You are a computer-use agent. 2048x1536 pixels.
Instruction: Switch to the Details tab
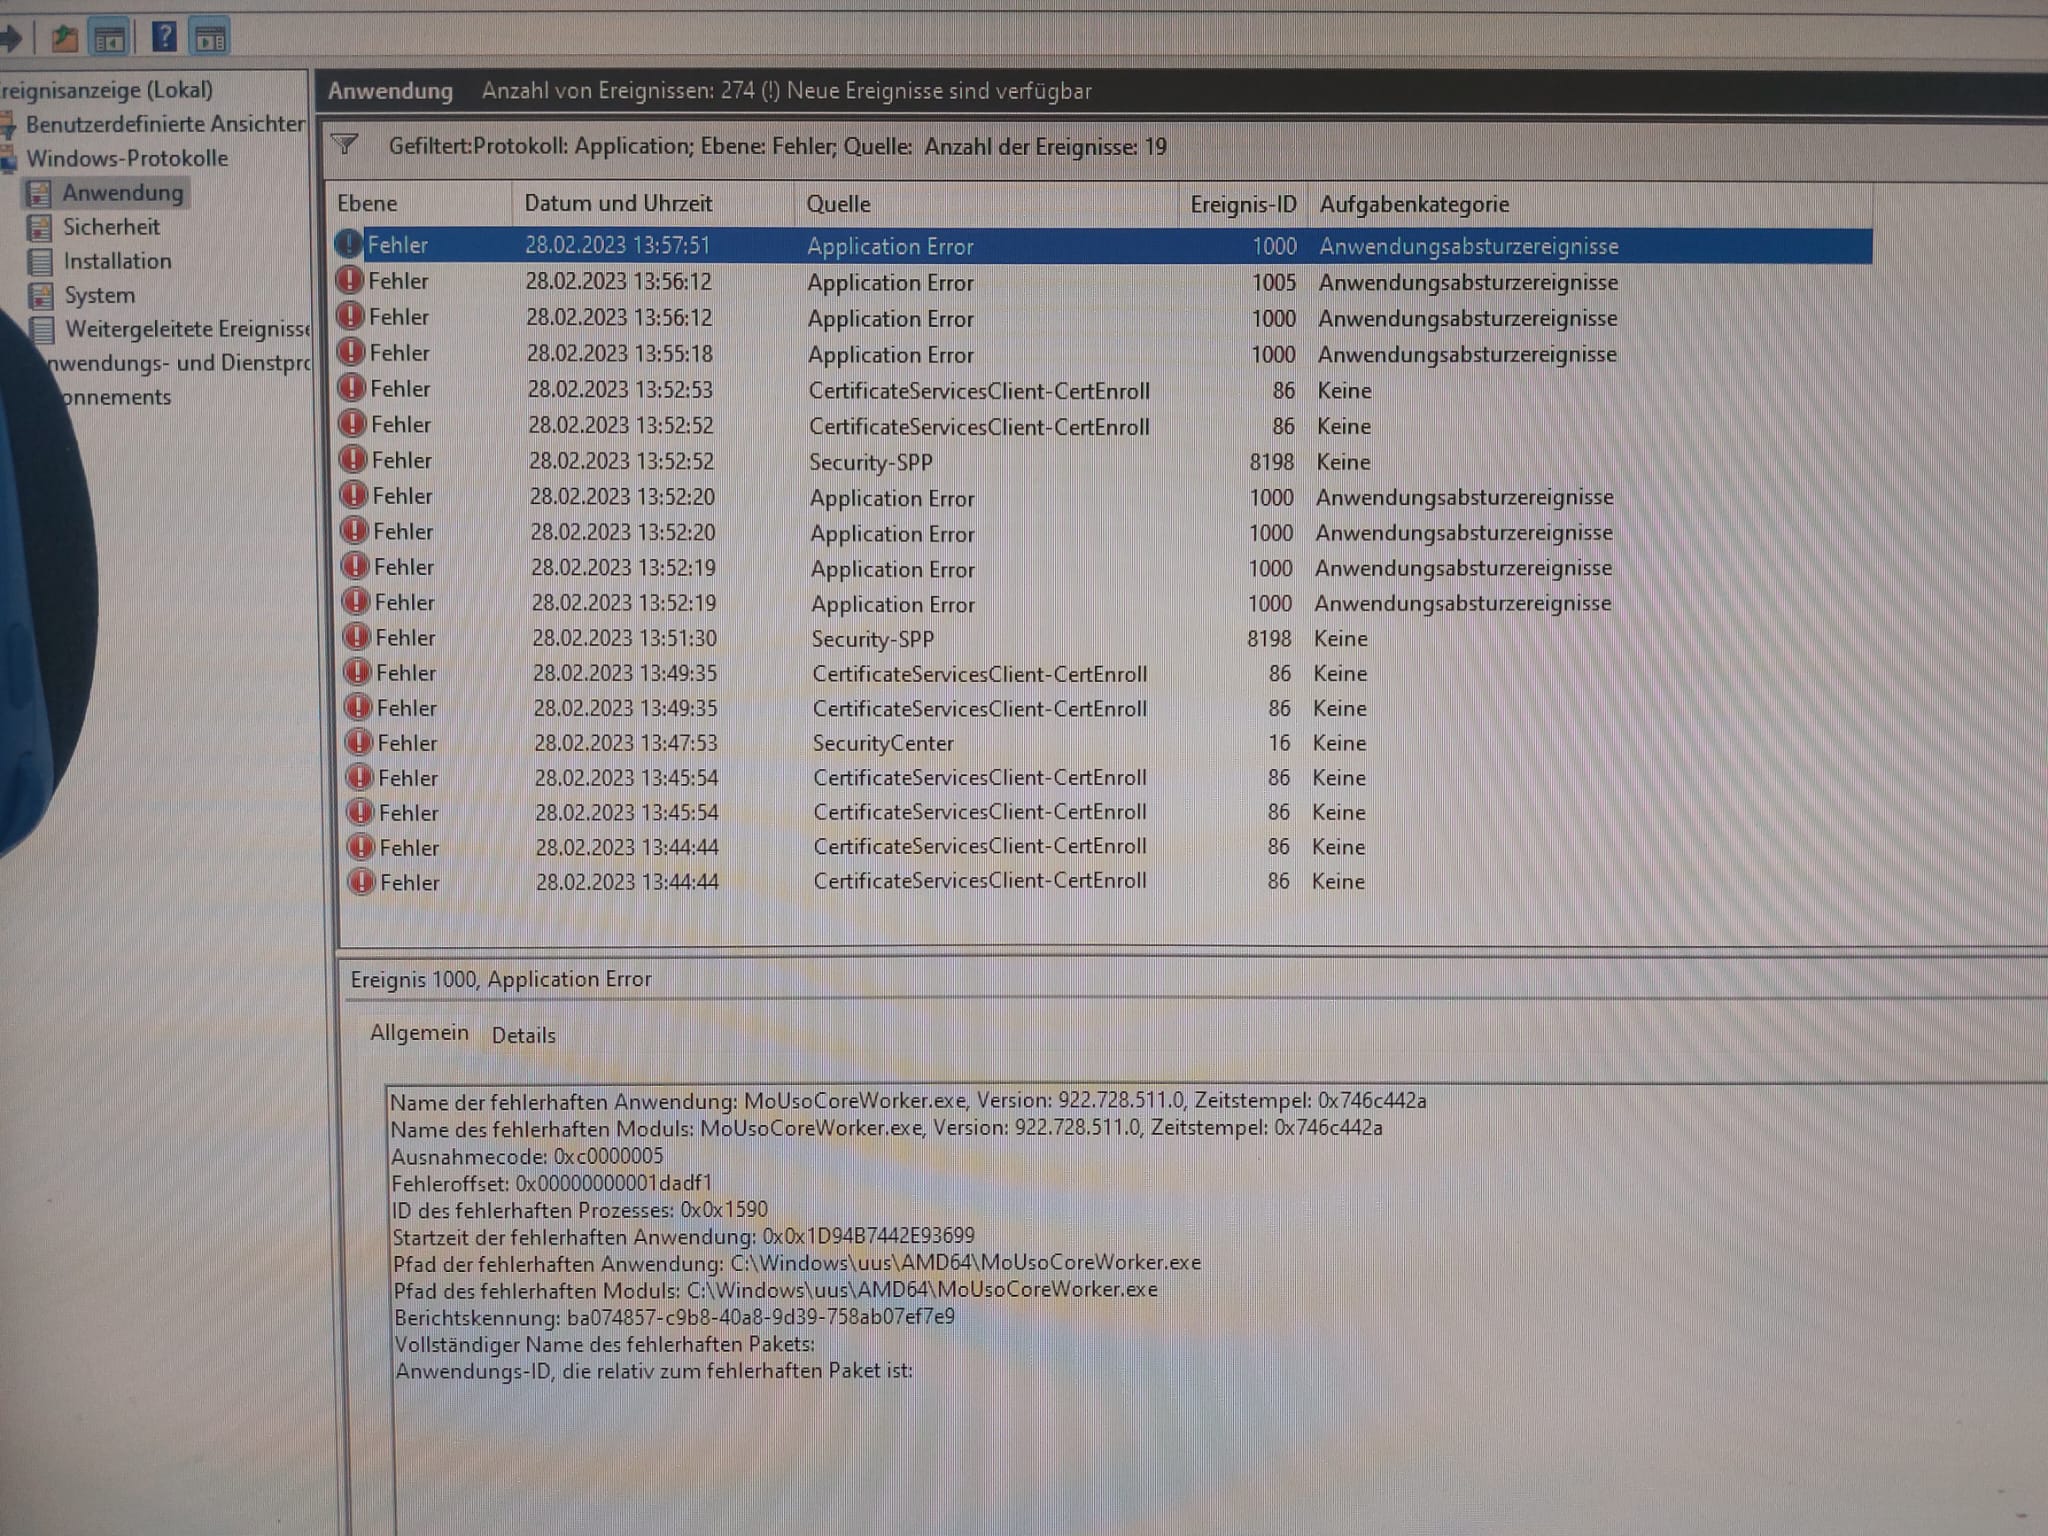[523, 1036]
